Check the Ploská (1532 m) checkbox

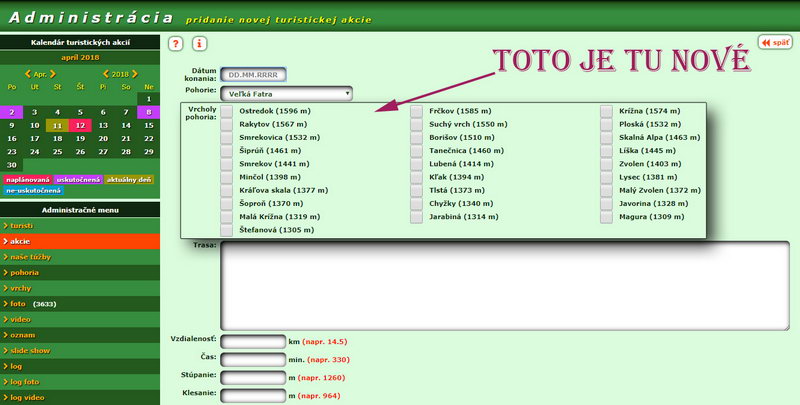606,124
